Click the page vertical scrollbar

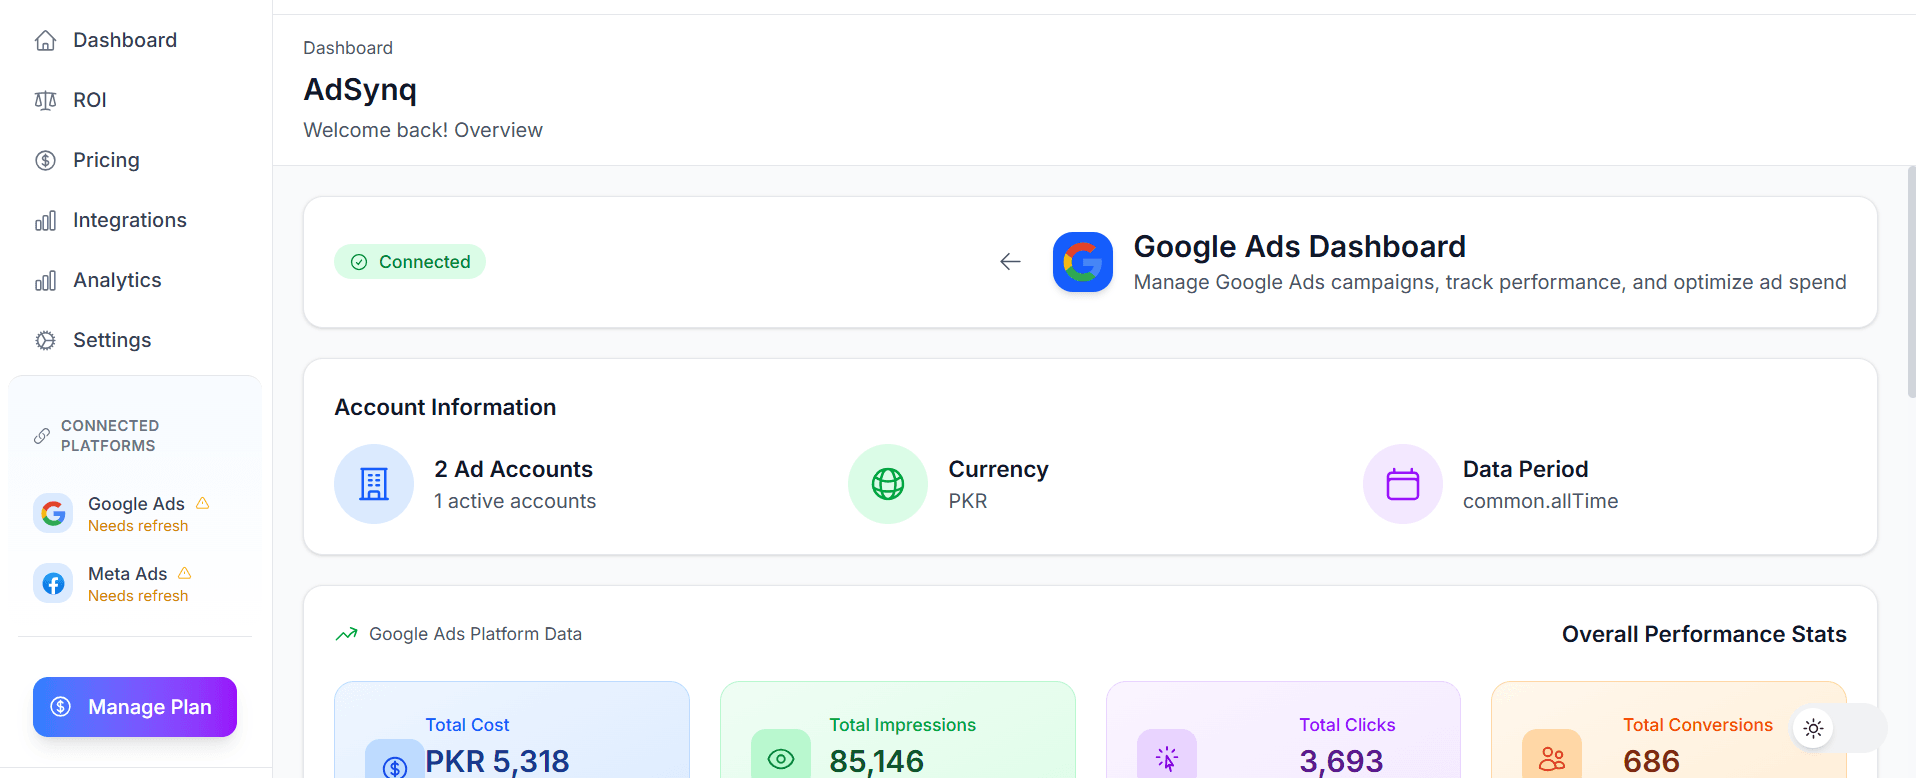click(x=1911, y=282)
